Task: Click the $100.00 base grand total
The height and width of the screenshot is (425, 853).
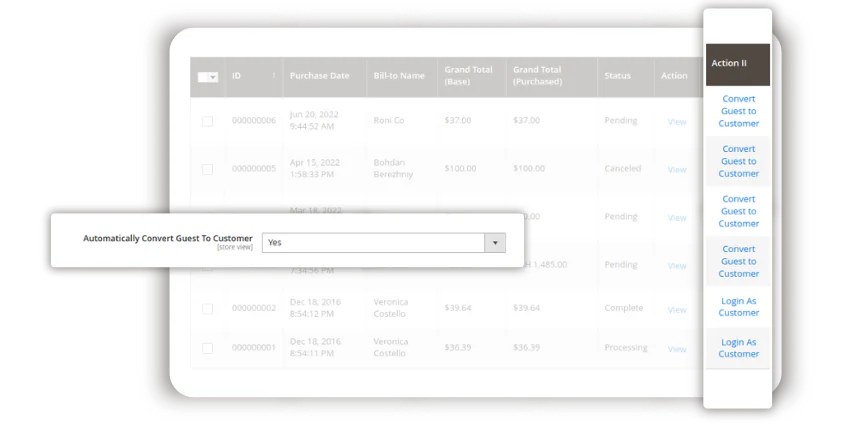Action: [460, 169]
